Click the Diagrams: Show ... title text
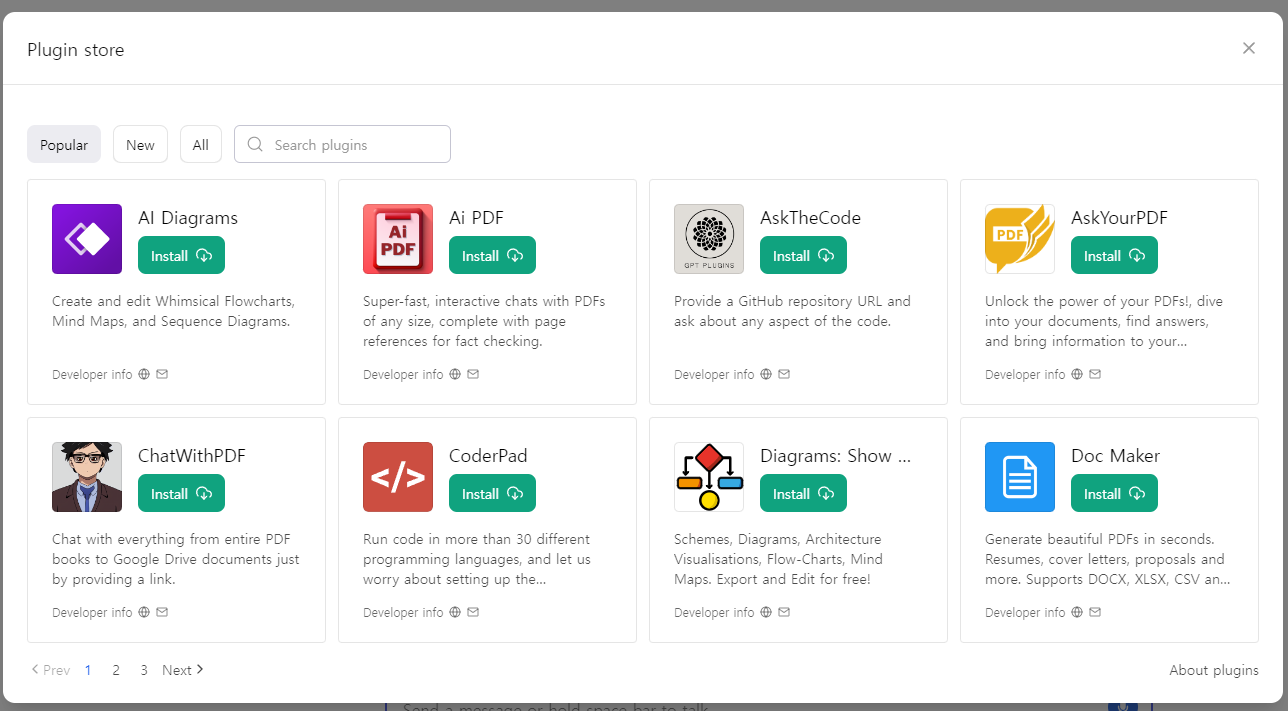 pos(835,456)
